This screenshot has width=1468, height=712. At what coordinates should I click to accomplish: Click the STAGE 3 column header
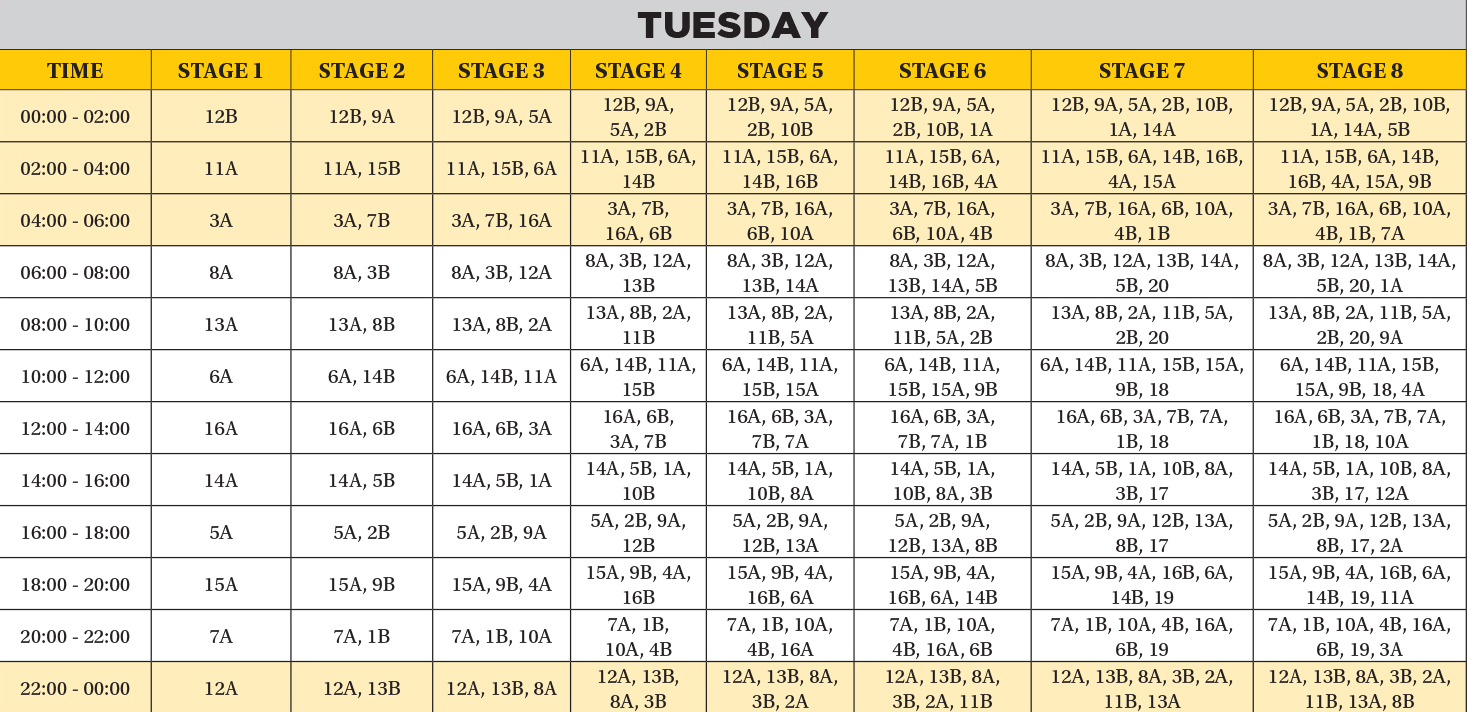point(501,71)
